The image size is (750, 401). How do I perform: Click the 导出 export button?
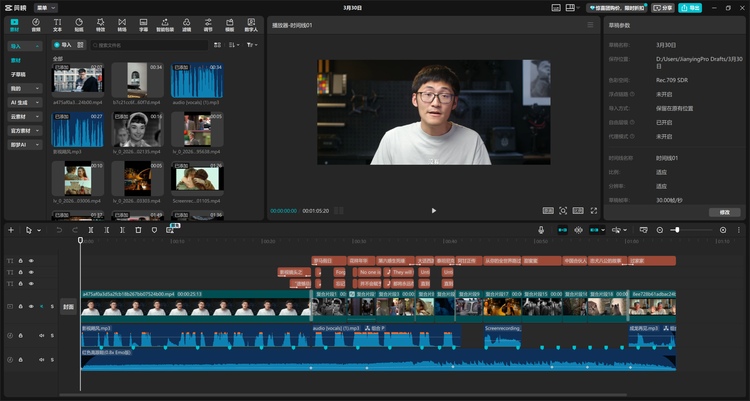point(690,8)
